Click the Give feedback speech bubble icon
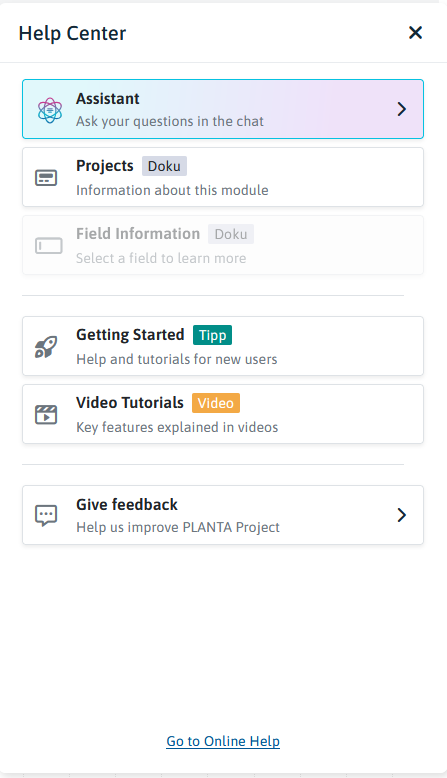This screenshot has height=778, width=447. (46, 516)
